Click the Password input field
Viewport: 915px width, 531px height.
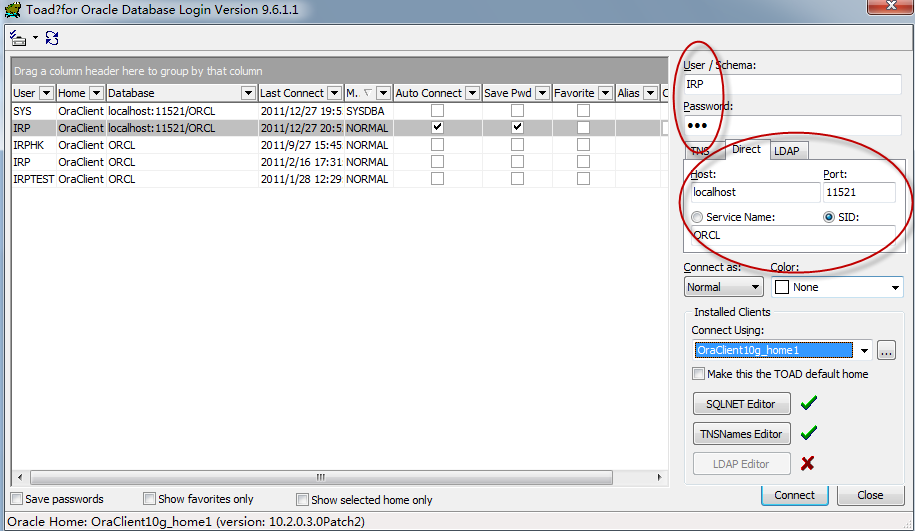(792, 125)
